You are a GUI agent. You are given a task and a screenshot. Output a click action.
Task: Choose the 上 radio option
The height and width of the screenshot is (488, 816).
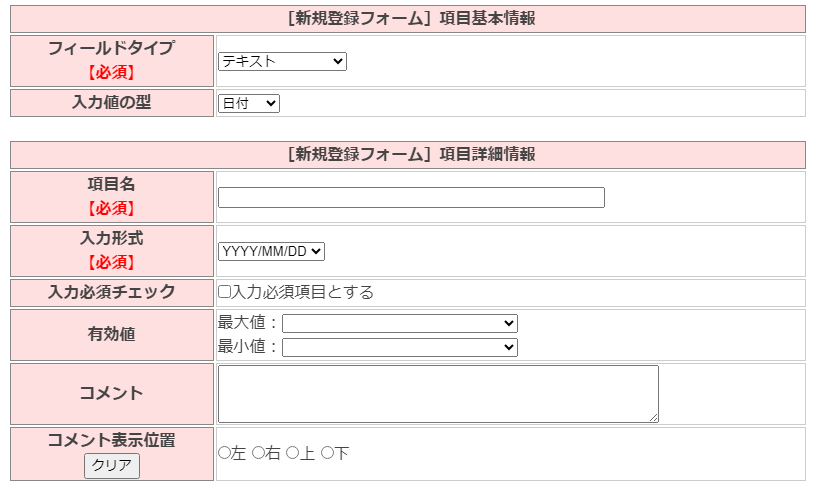click(x=292, y=453)
